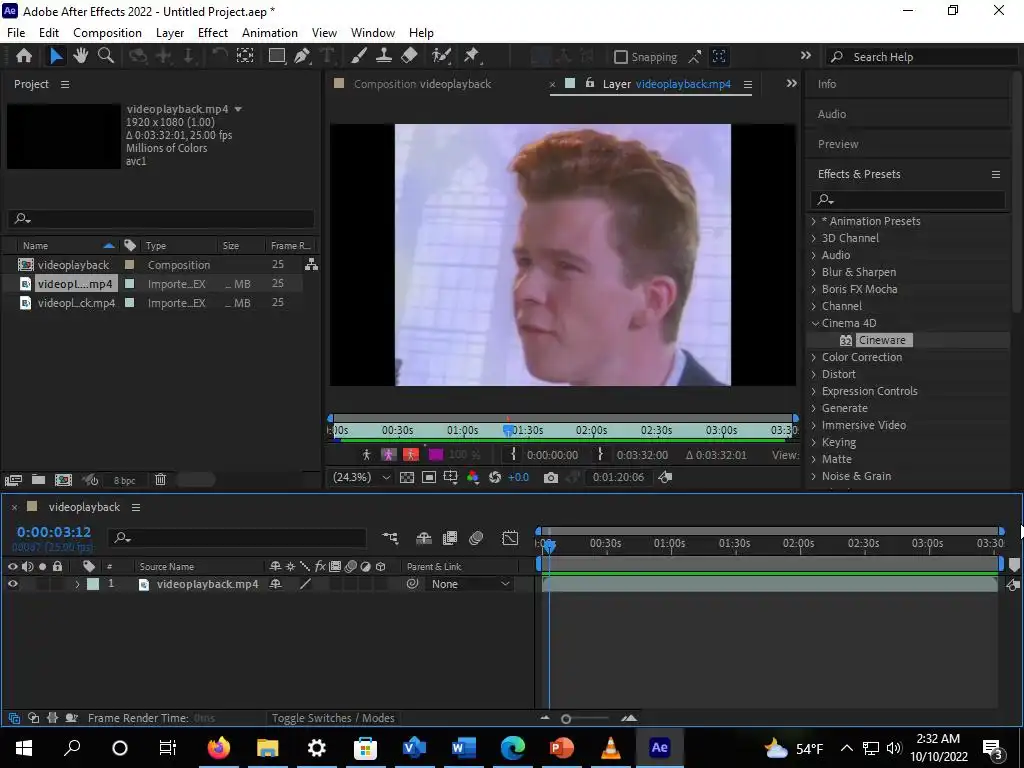This screenshot has width=1024, height=768.
Task: Open the File menu
Action: point(16,33)
